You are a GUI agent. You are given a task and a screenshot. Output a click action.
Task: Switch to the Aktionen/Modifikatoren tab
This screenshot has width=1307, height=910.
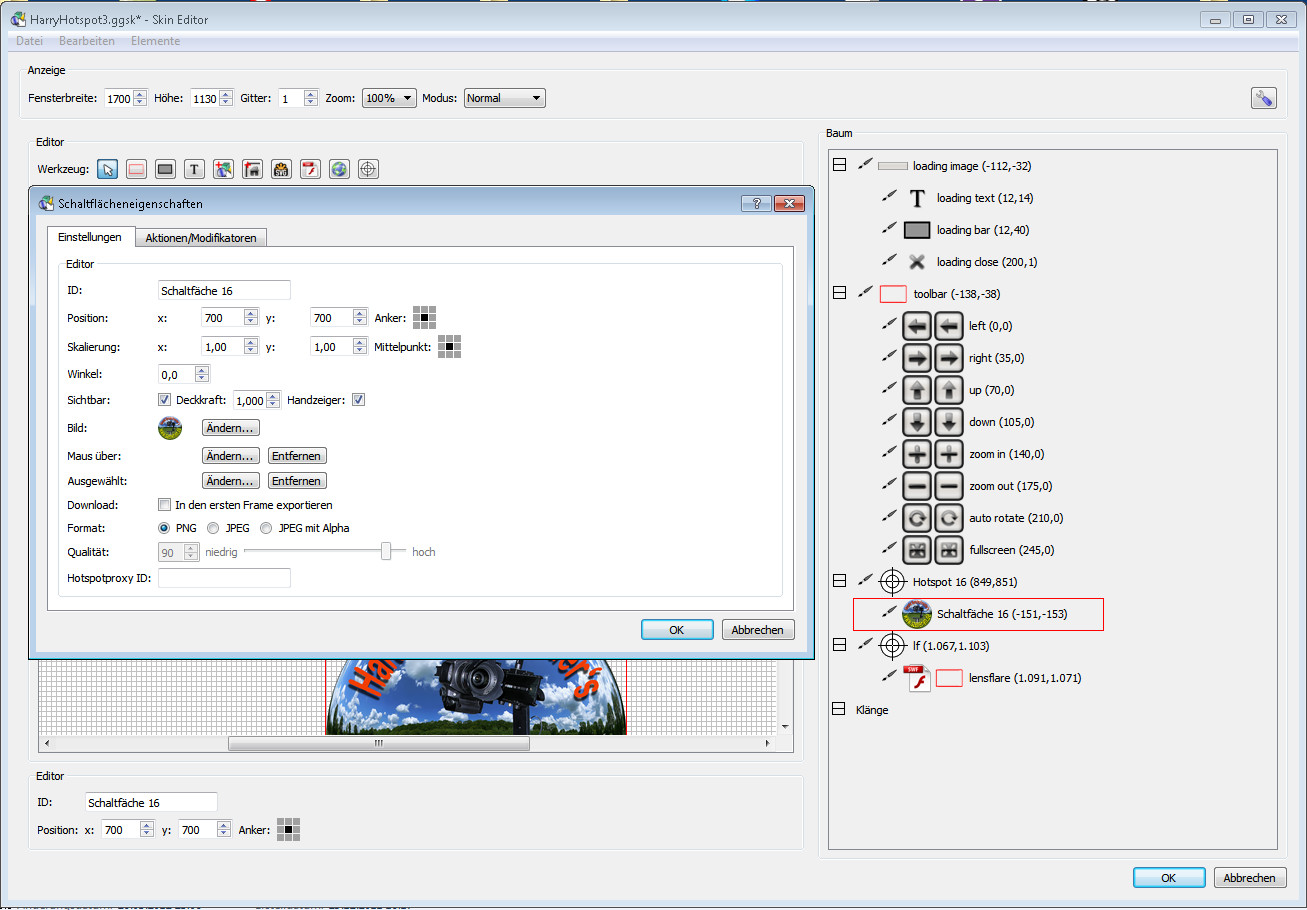[x=201, y=238]
